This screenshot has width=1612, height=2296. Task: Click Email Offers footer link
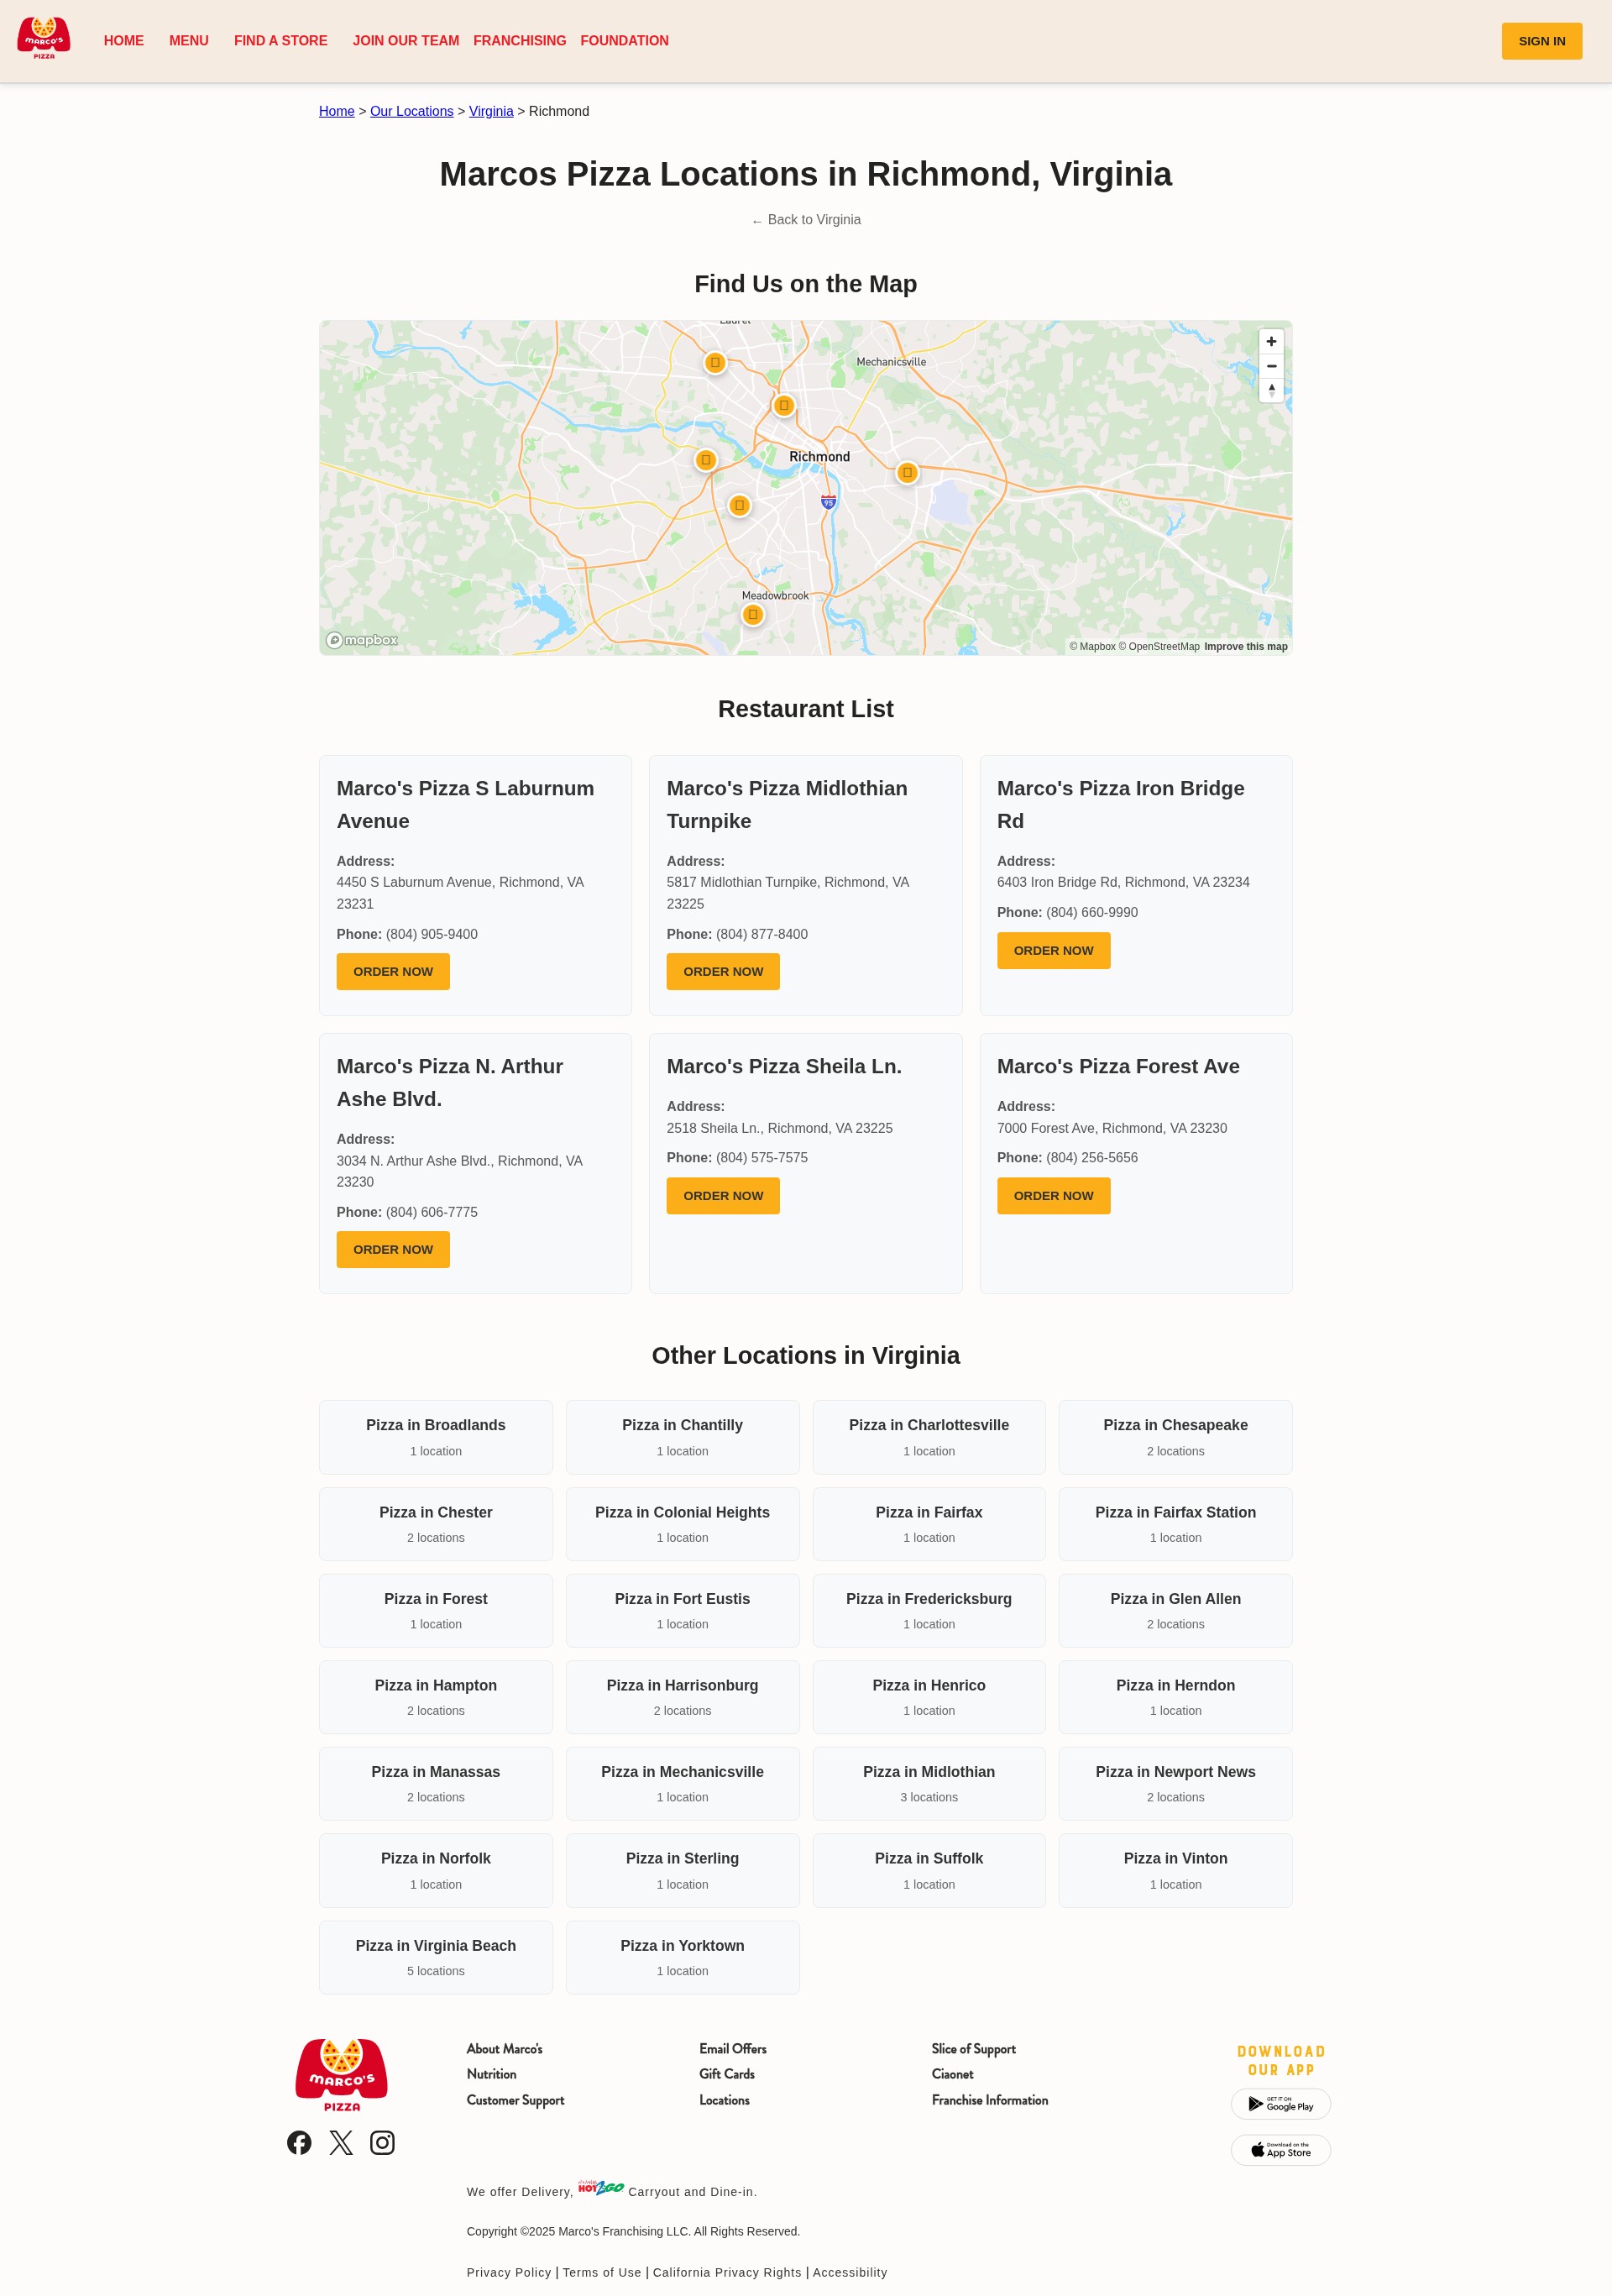[x=733, y=2049]
